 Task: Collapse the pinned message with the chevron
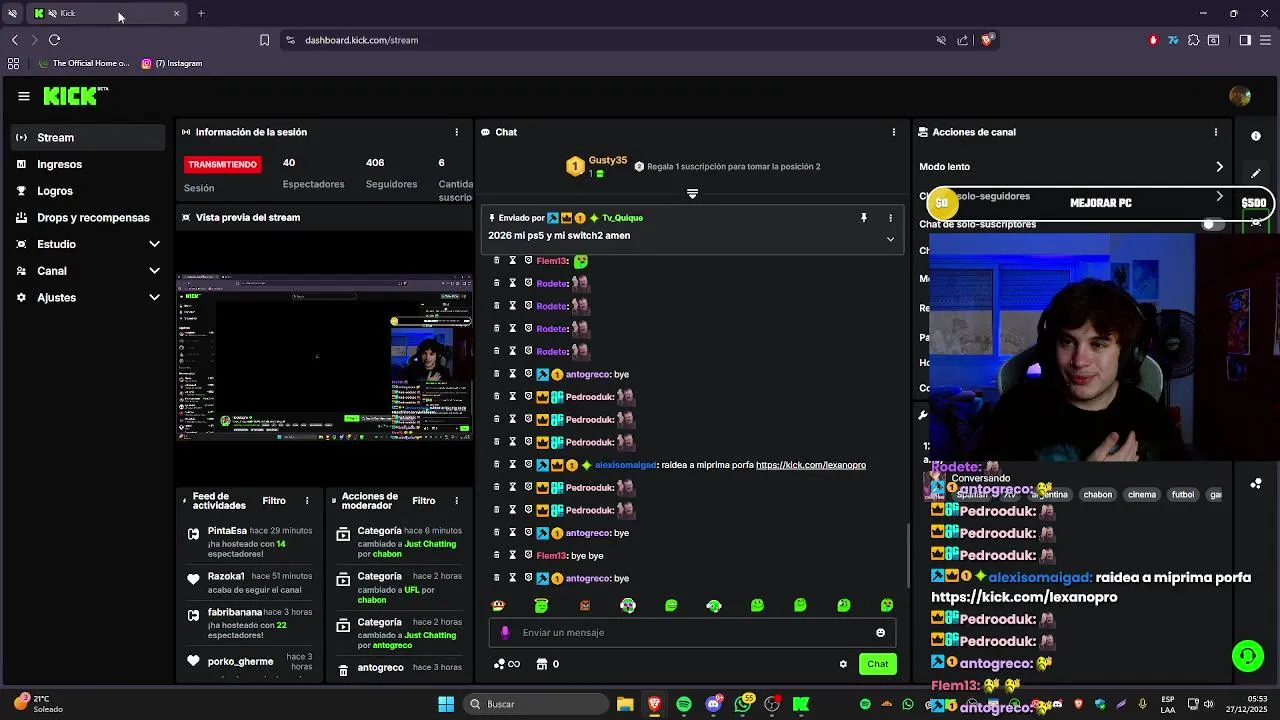(890, 239)
